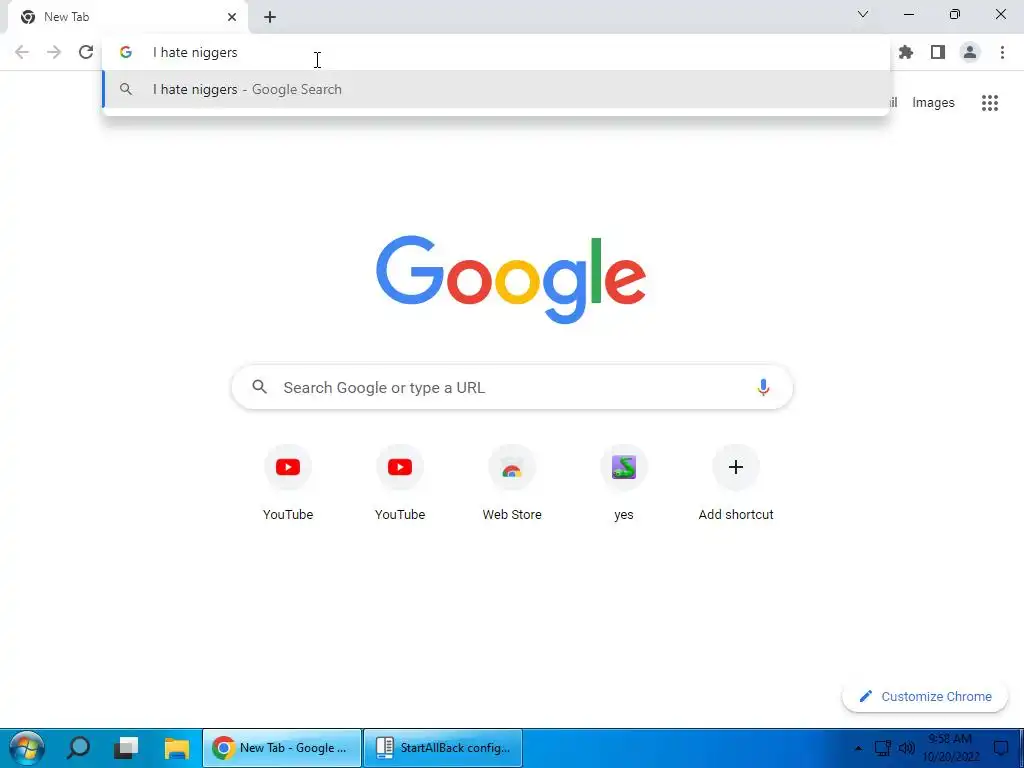Open the Chrome three-dot menu
Screen dimensions: 1024x768
tap(1002, 52)
